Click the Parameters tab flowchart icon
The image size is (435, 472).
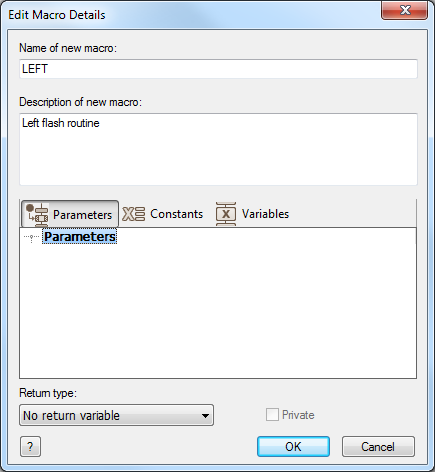37,214
